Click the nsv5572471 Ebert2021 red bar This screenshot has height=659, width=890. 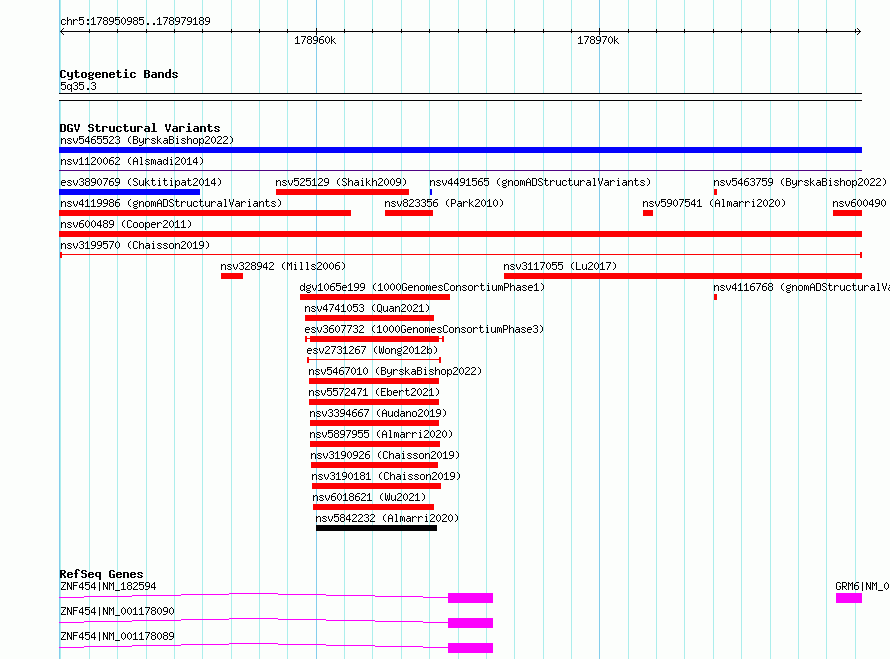click(373, 402)
